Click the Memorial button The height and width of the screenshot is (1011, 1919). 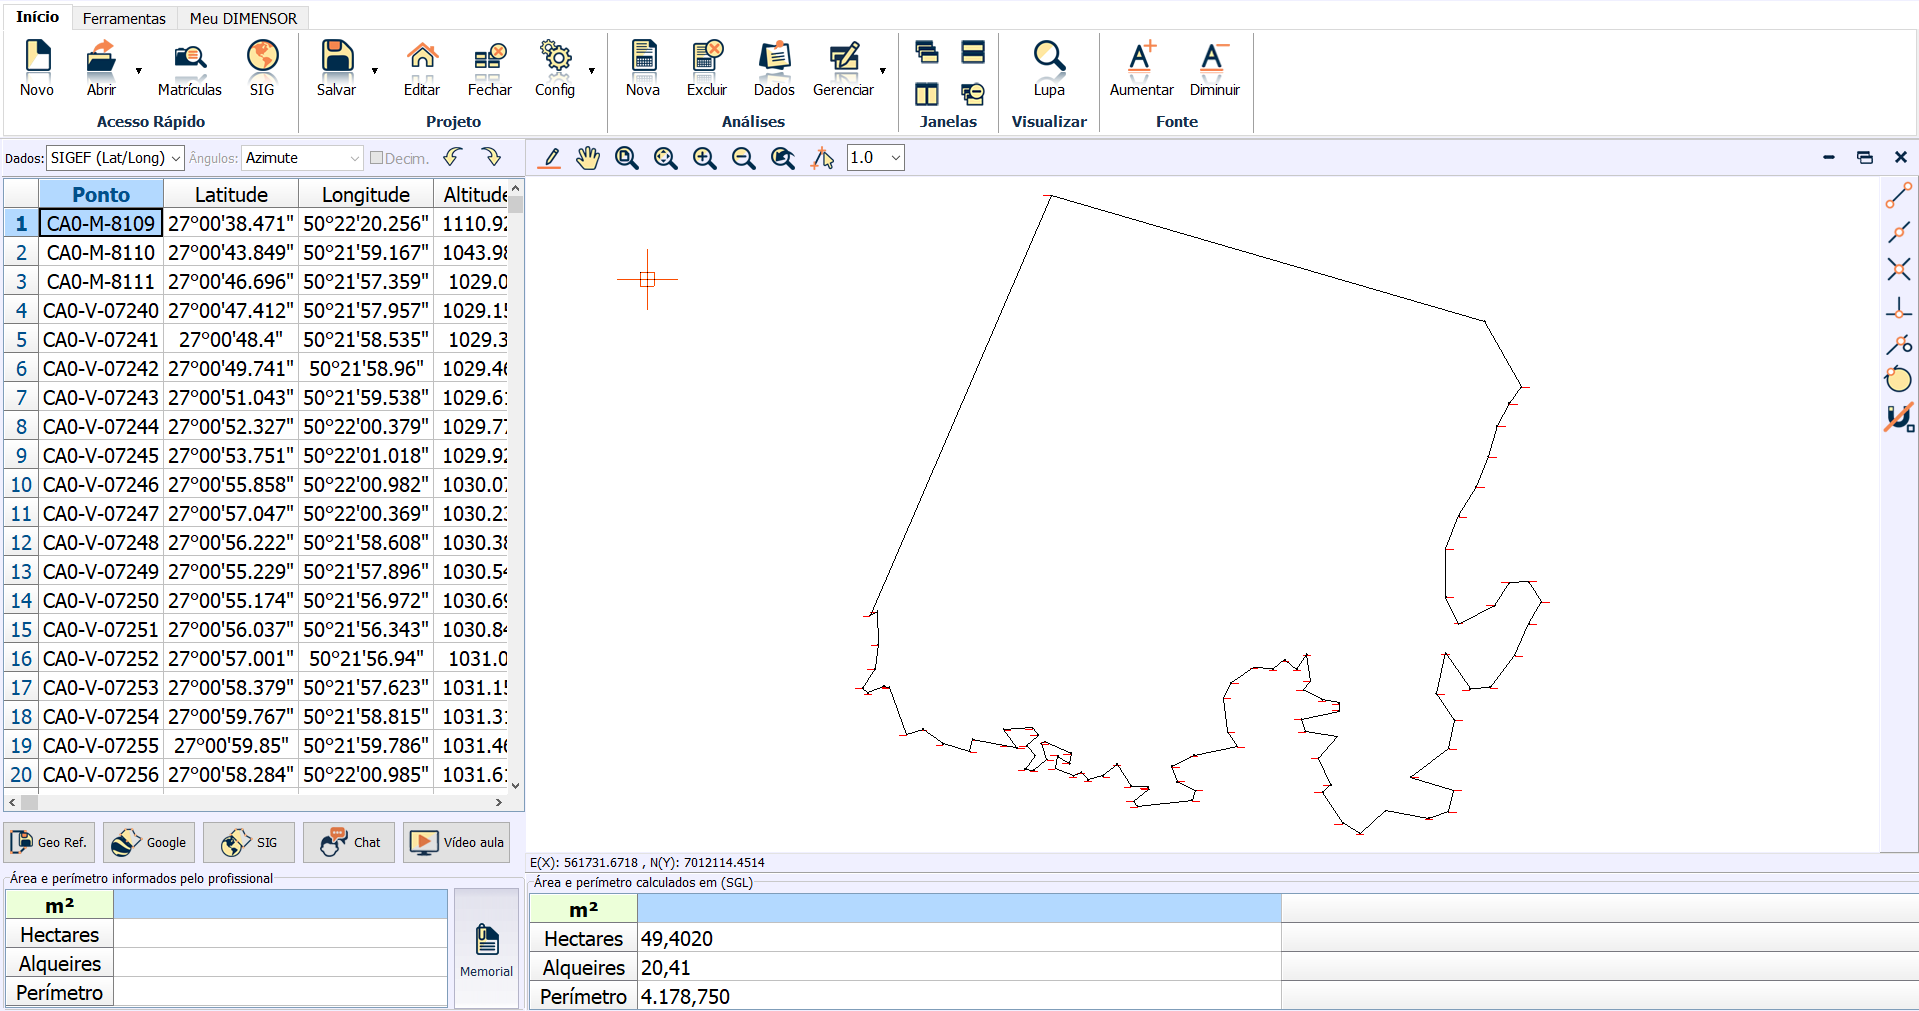click(486, 949)
